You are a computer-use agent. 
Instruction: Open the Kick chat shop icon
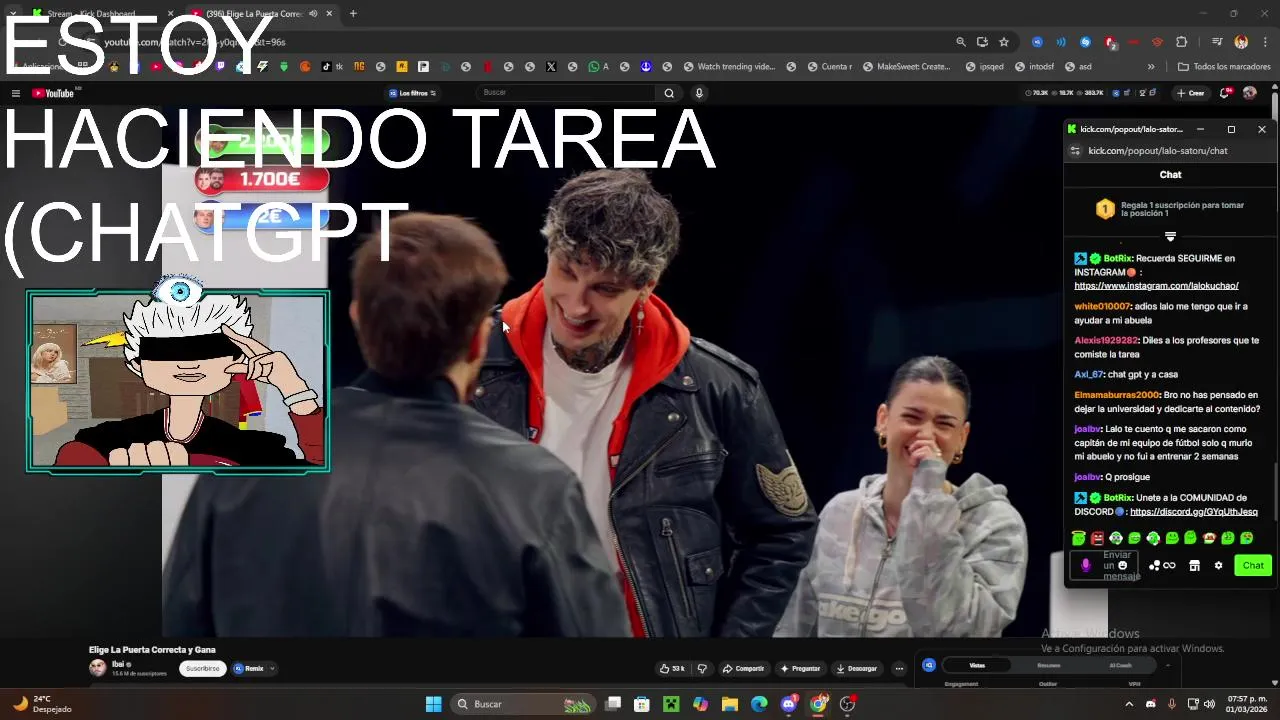(x=1194, y=566)
